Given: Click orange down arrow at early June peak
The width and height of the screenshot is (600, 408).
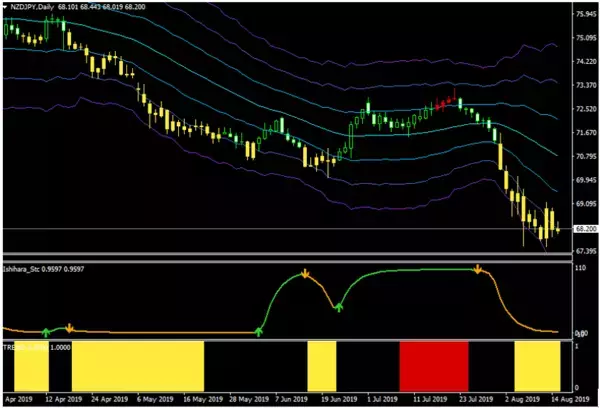Looking at the screenshot, I should point(306,272).
